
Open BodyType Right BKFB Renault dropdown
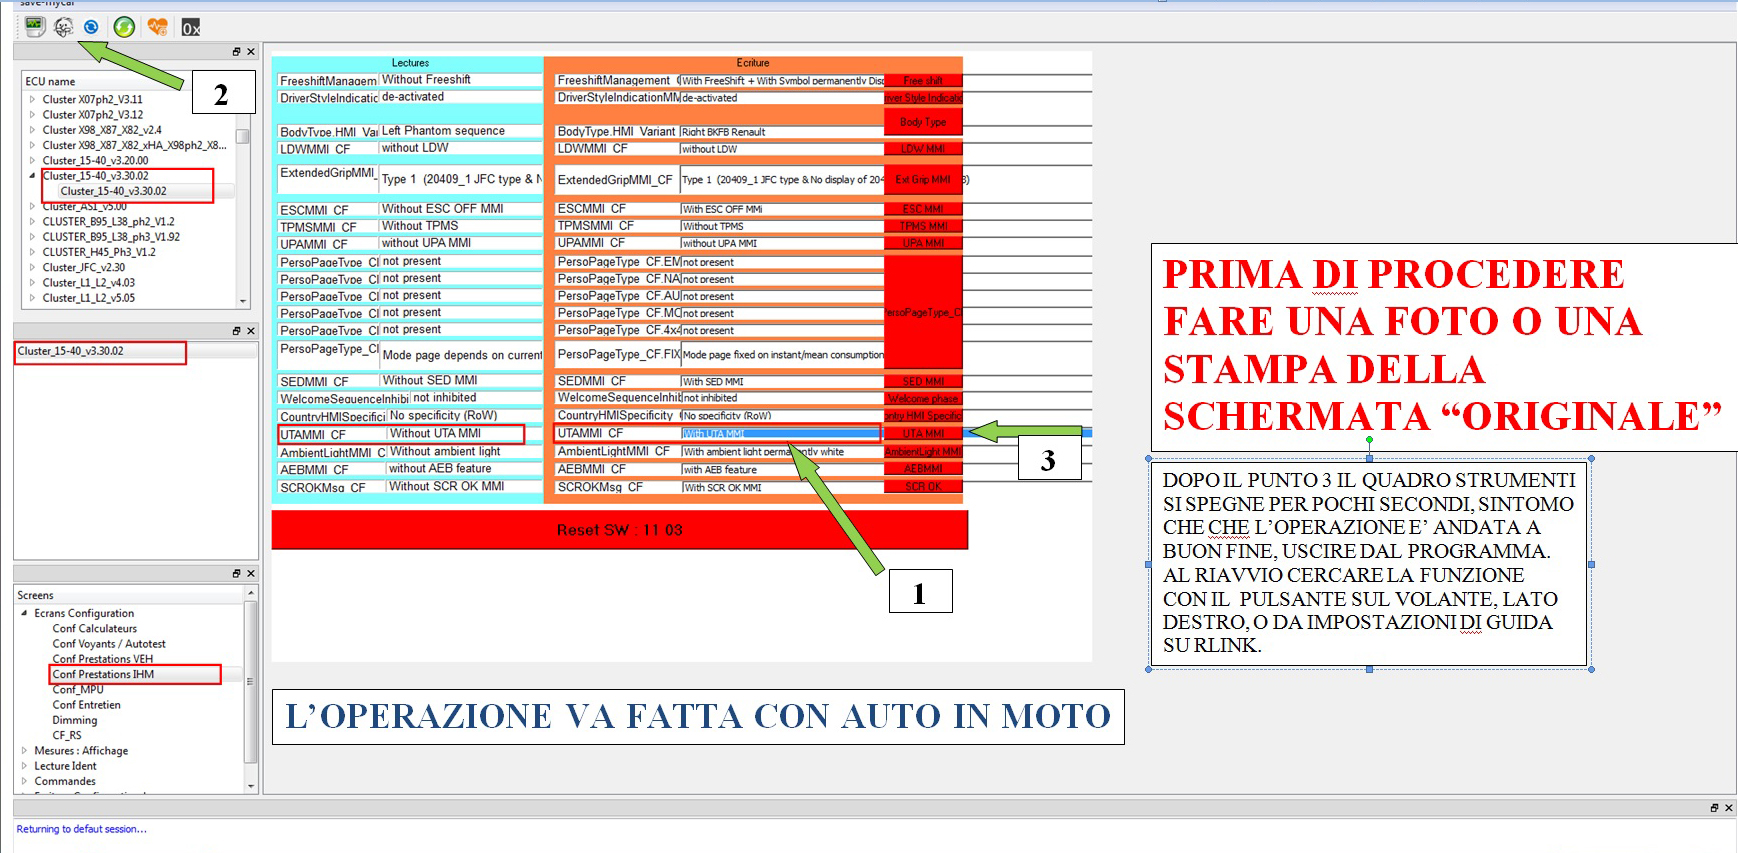point(782,132)
